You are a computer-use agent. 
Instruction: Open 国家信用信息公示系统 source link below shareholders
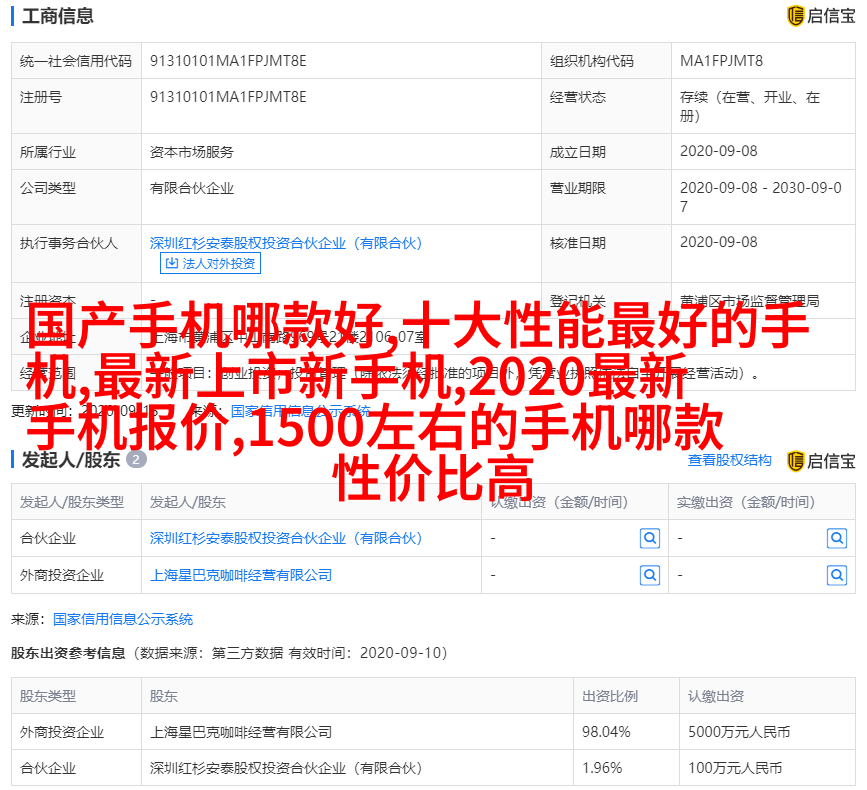(123, 619)
